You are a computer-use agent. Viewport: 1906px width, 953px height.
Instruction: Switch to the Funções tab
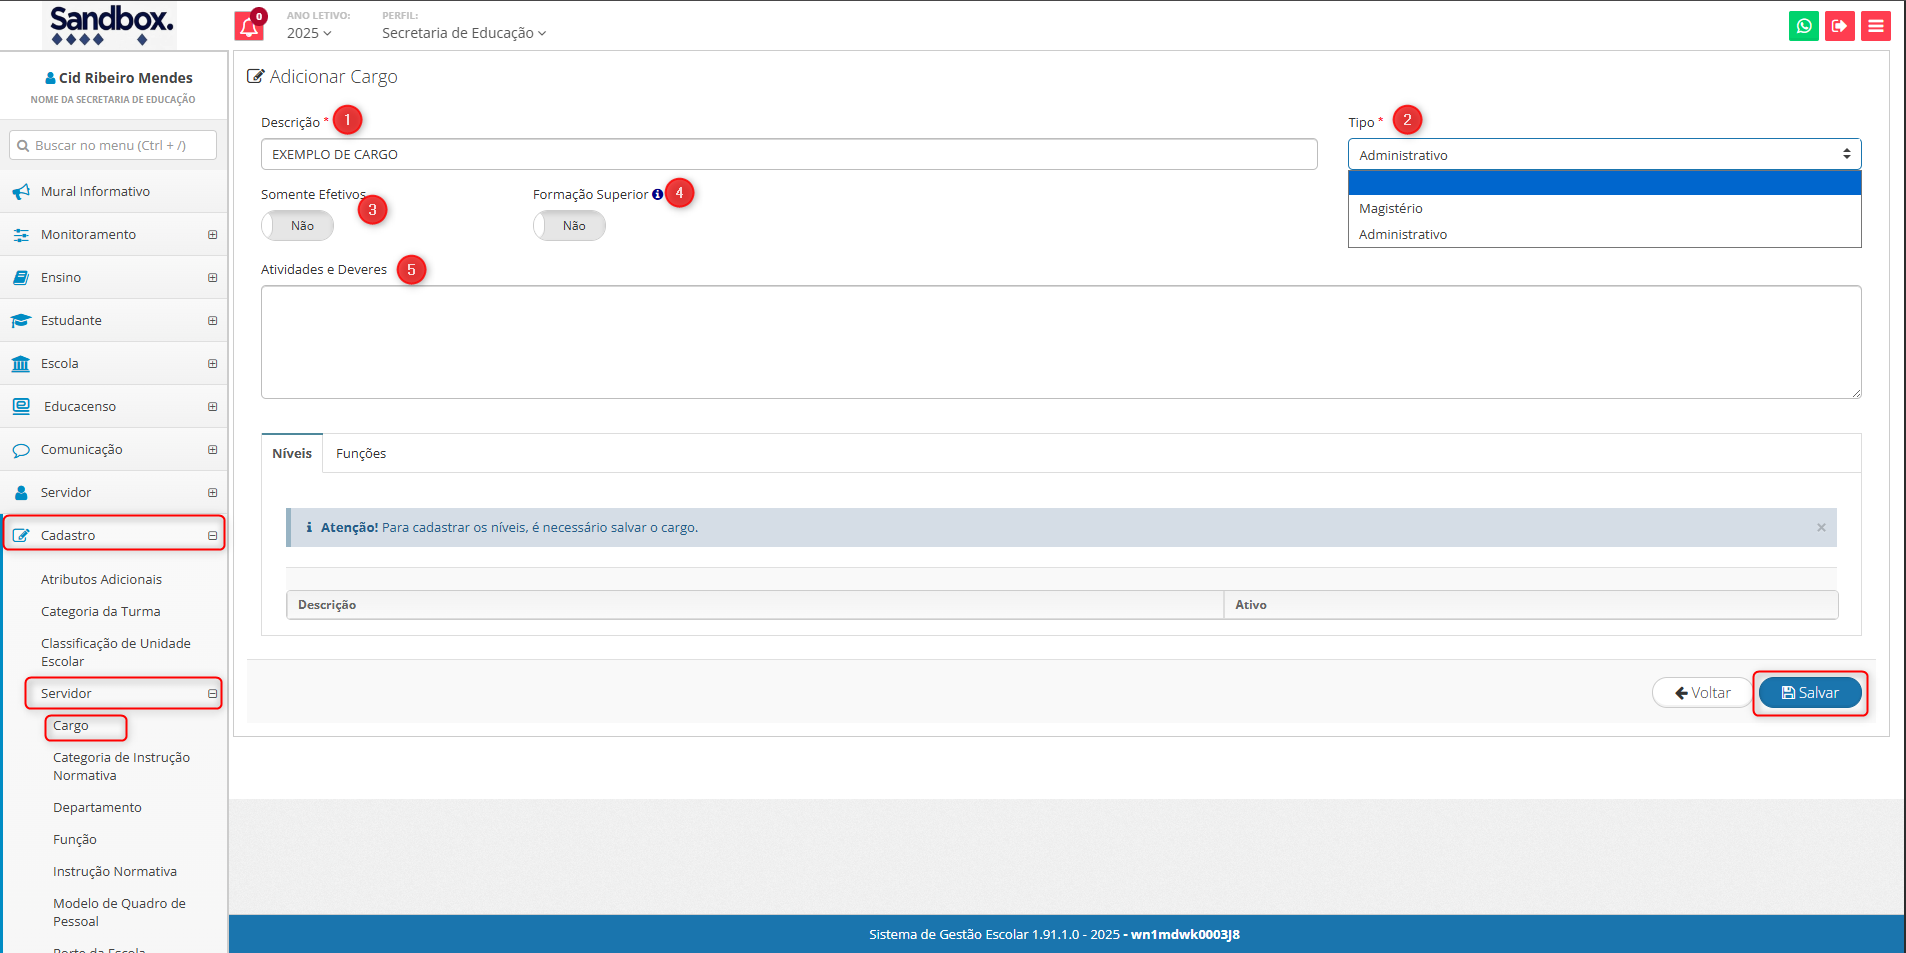point(361,454)
